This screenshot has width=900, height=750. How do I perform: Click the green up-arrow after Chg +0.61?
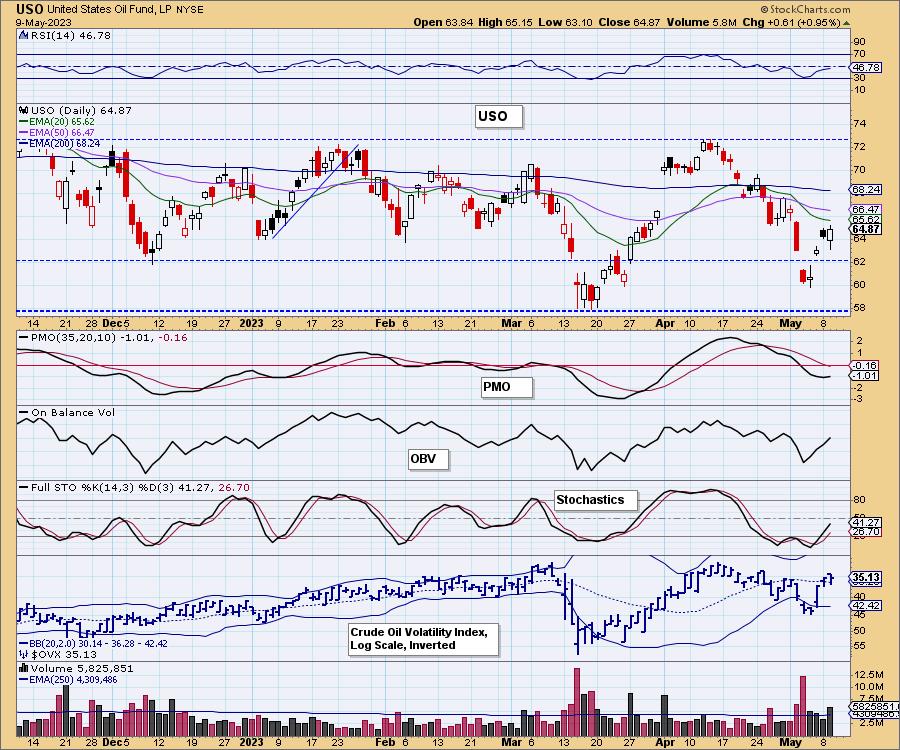[x=847, y=23]
